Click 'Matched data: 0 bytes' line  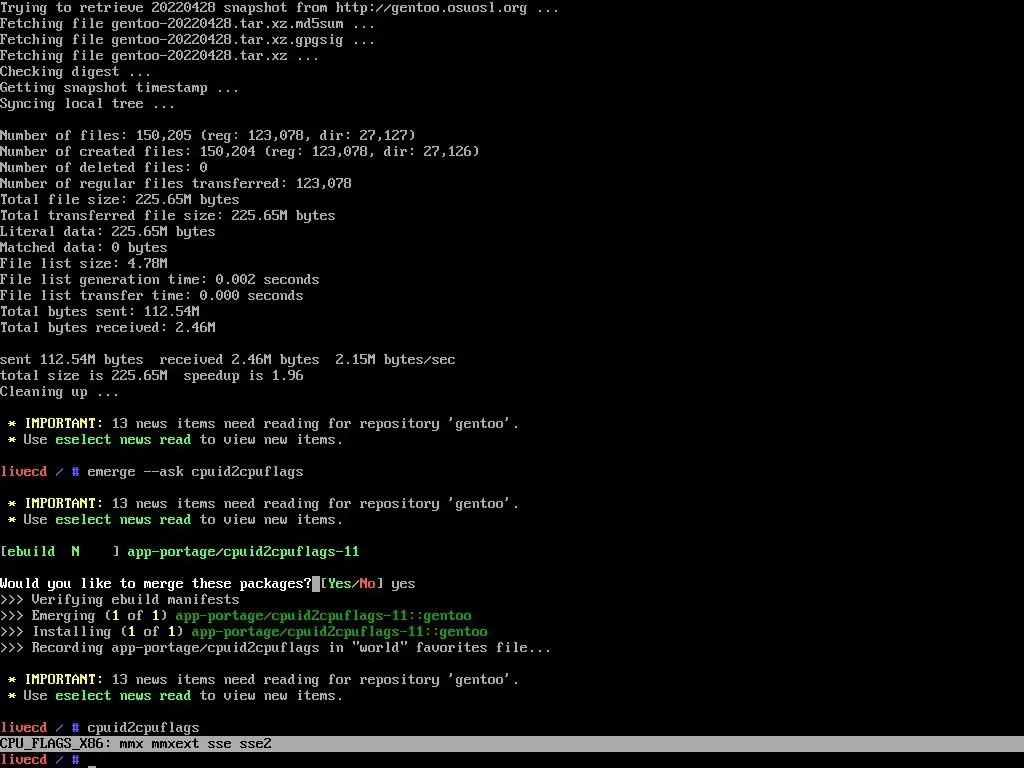click(x=84, y=248)
